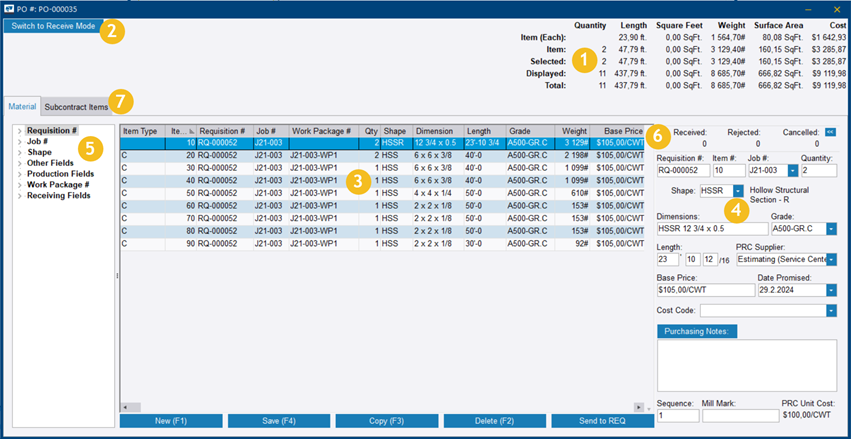Open the PRC Supplier dropdown
This screenshot has height=439, width=851.
point(832,260)
